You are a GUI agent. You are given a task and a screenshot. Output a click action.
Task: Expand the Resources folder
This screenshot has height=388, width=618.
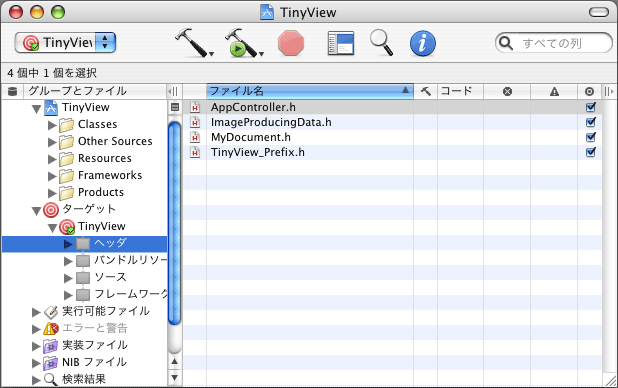pyautogui.click(x=52, y=159)
